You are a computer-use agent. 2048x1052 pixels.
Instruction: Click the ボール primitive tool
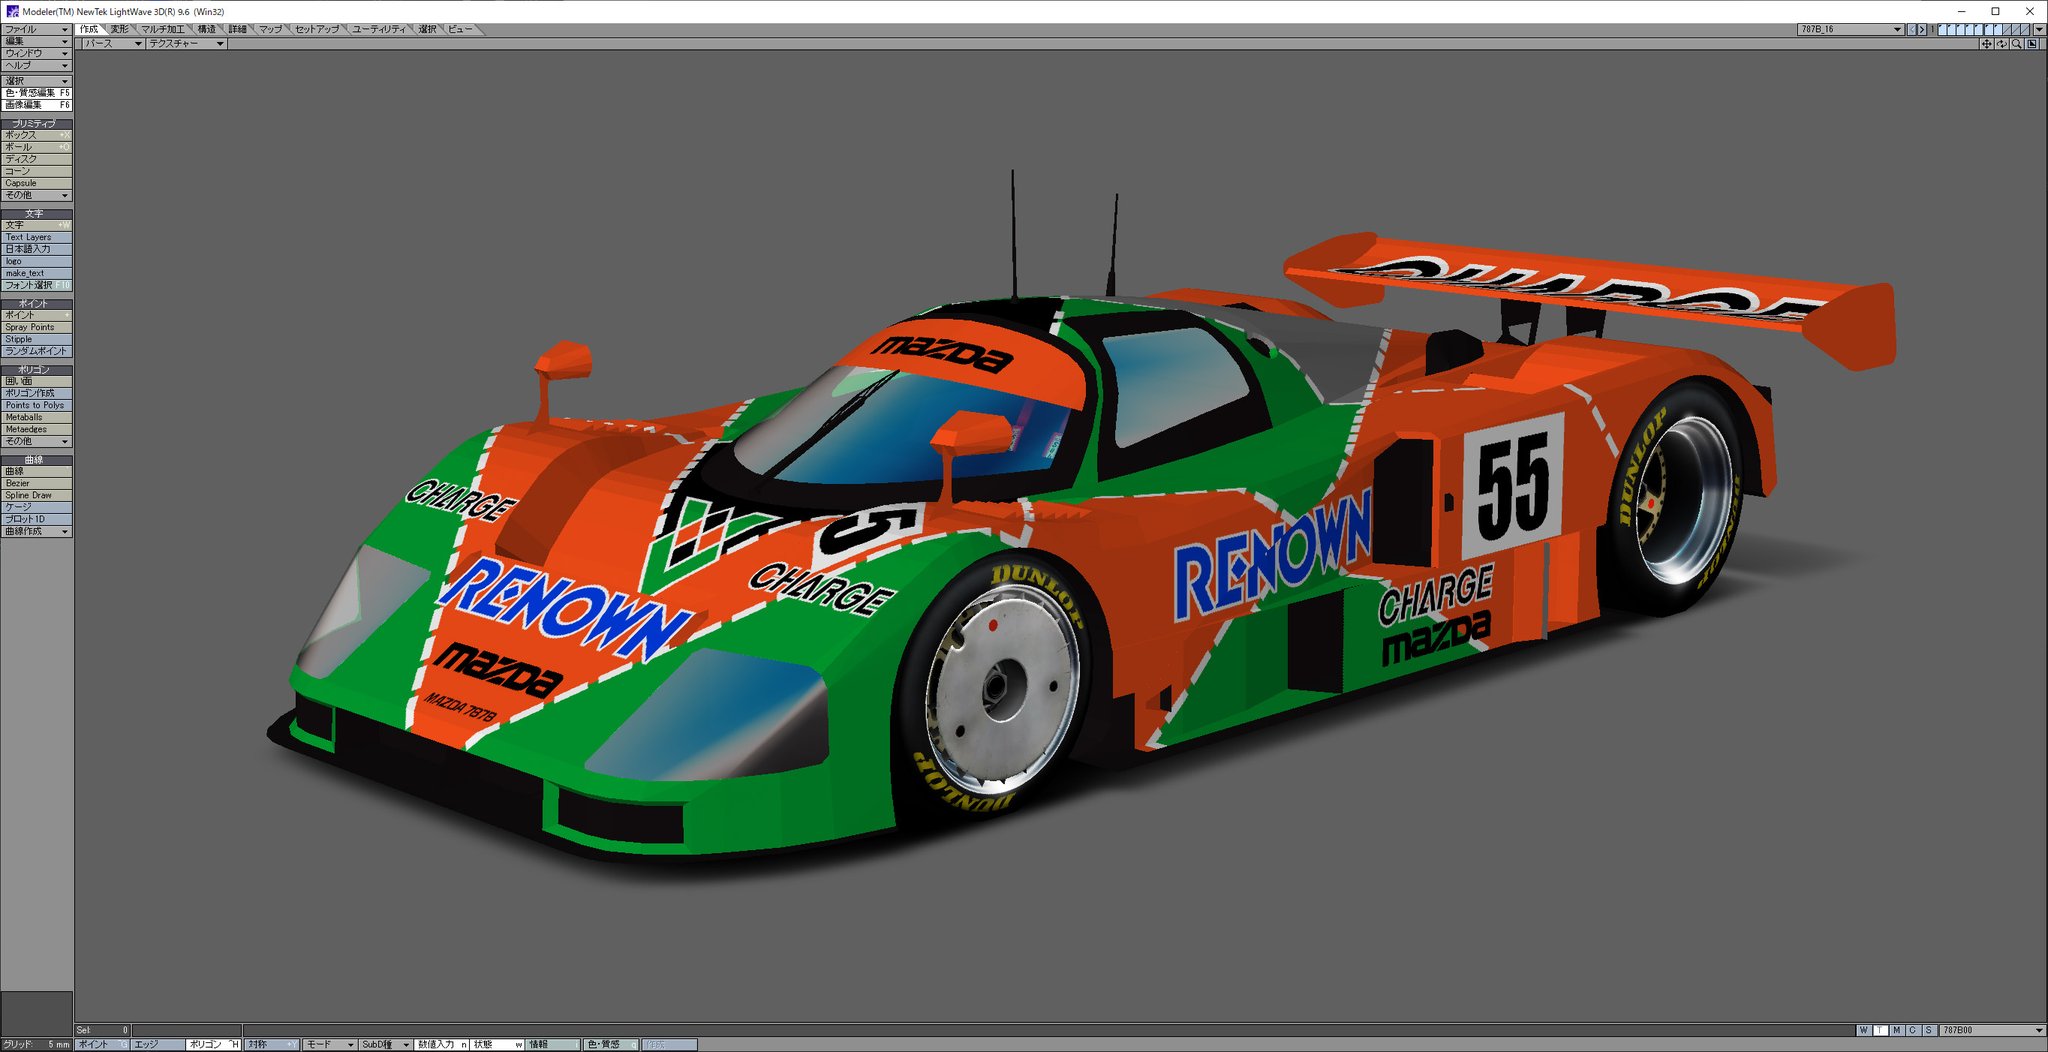pos(36,147)
